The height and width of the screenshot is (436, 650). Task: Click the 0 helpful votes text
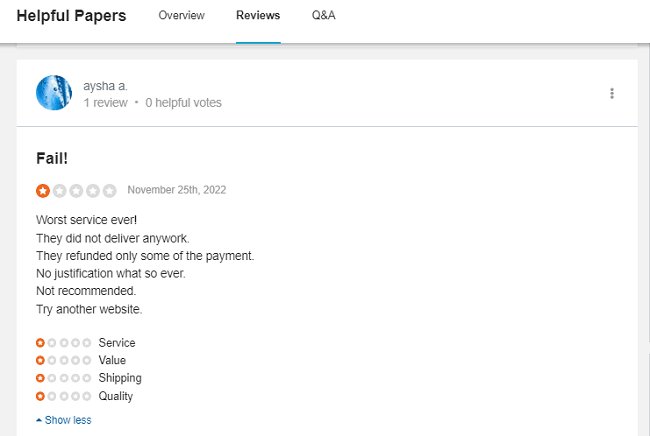(183, 103)
